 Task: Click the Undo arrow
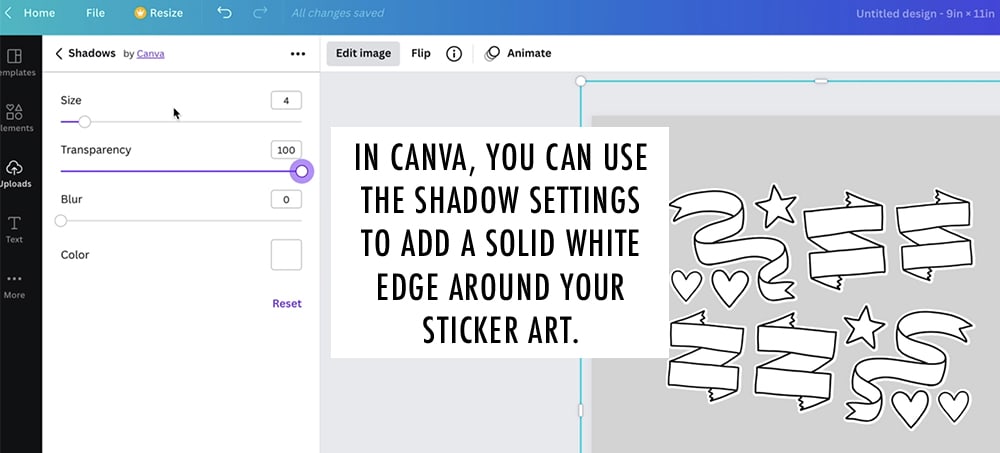click(x=224, y=13)
